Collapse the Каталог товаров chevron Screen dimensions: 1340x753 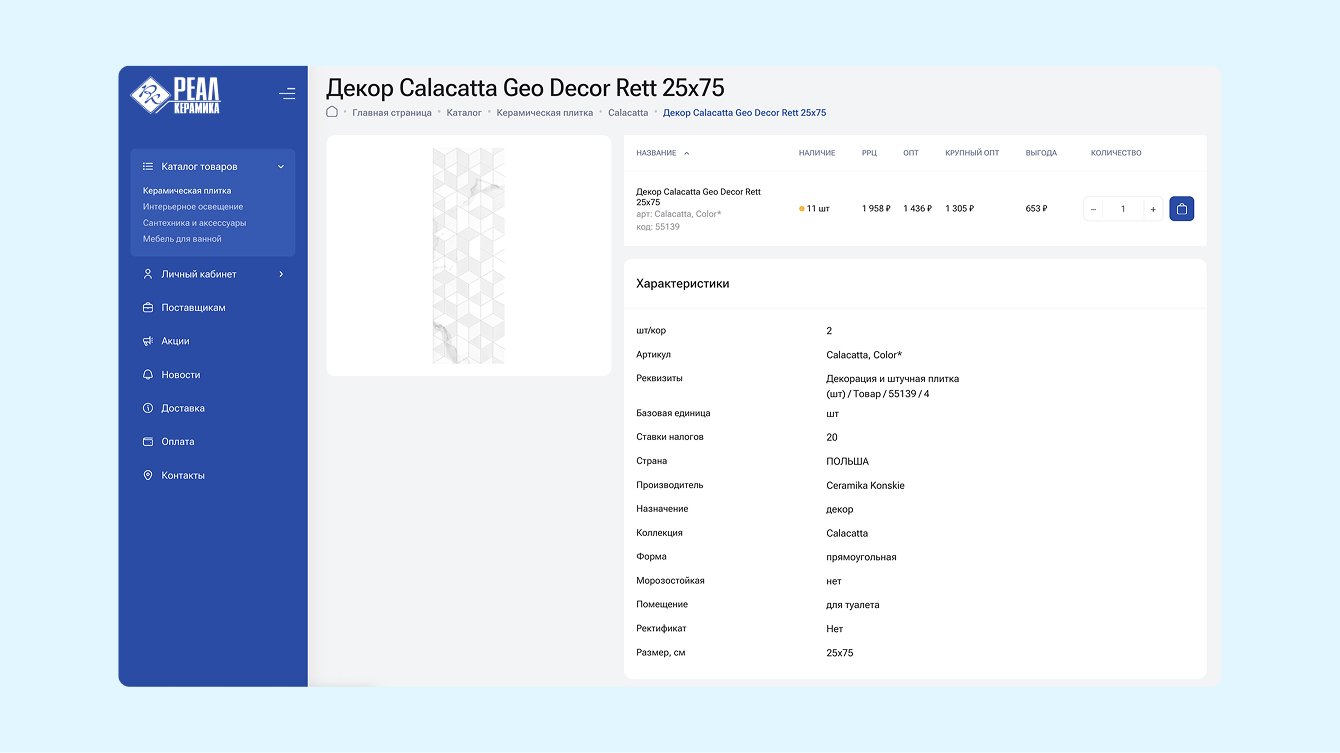click(281, 167)
